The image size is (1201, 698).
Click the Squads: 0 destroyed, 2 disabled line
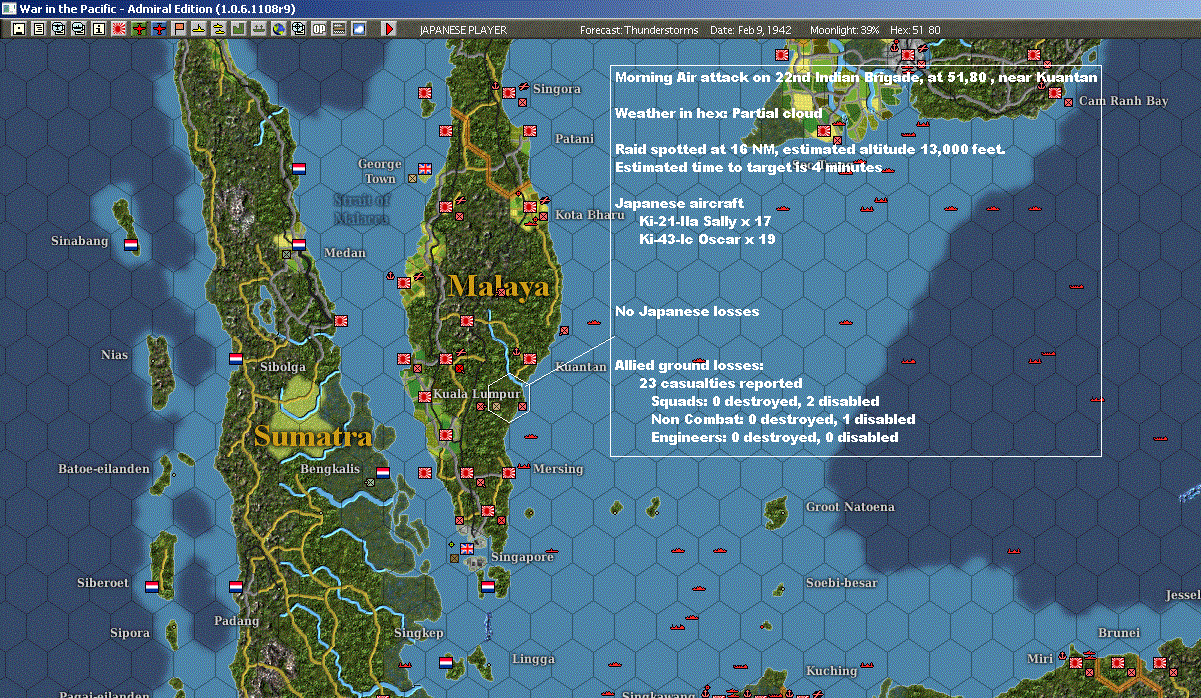[x=765, y=401]
